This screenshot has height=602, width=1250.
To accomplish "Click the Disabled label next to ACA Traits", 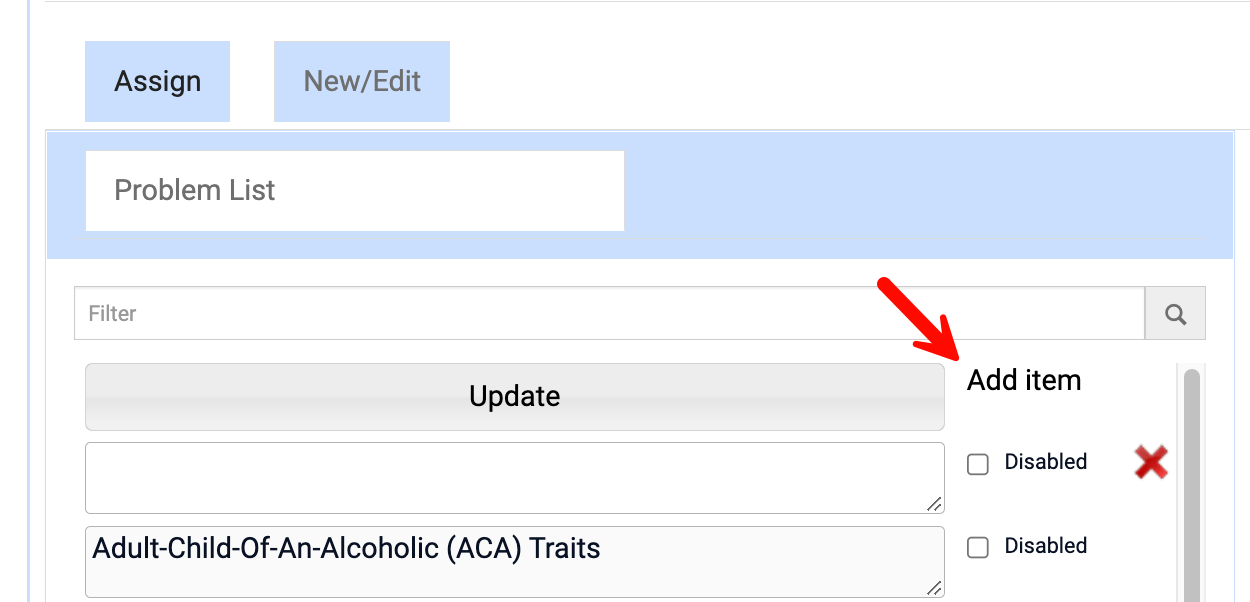I will point(1045,546).
